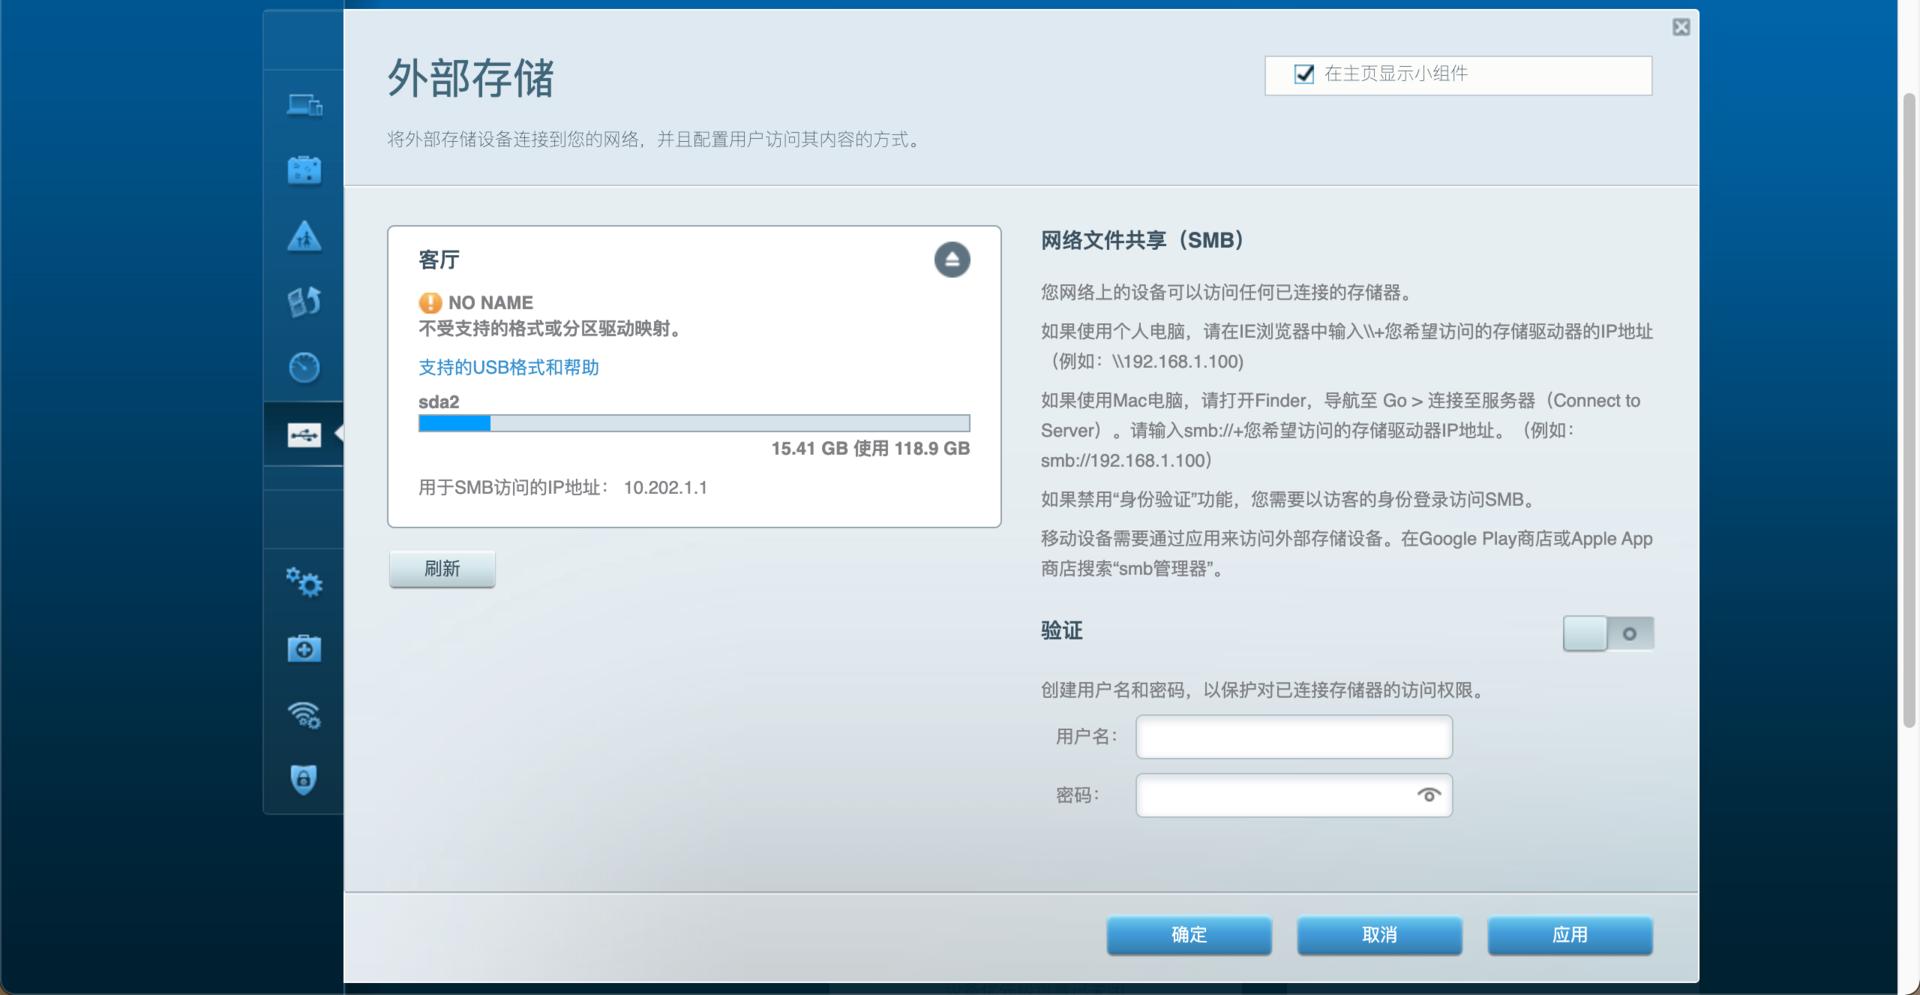
Task: Click inside the 用户名 username field
Action: click(1293, 737)
